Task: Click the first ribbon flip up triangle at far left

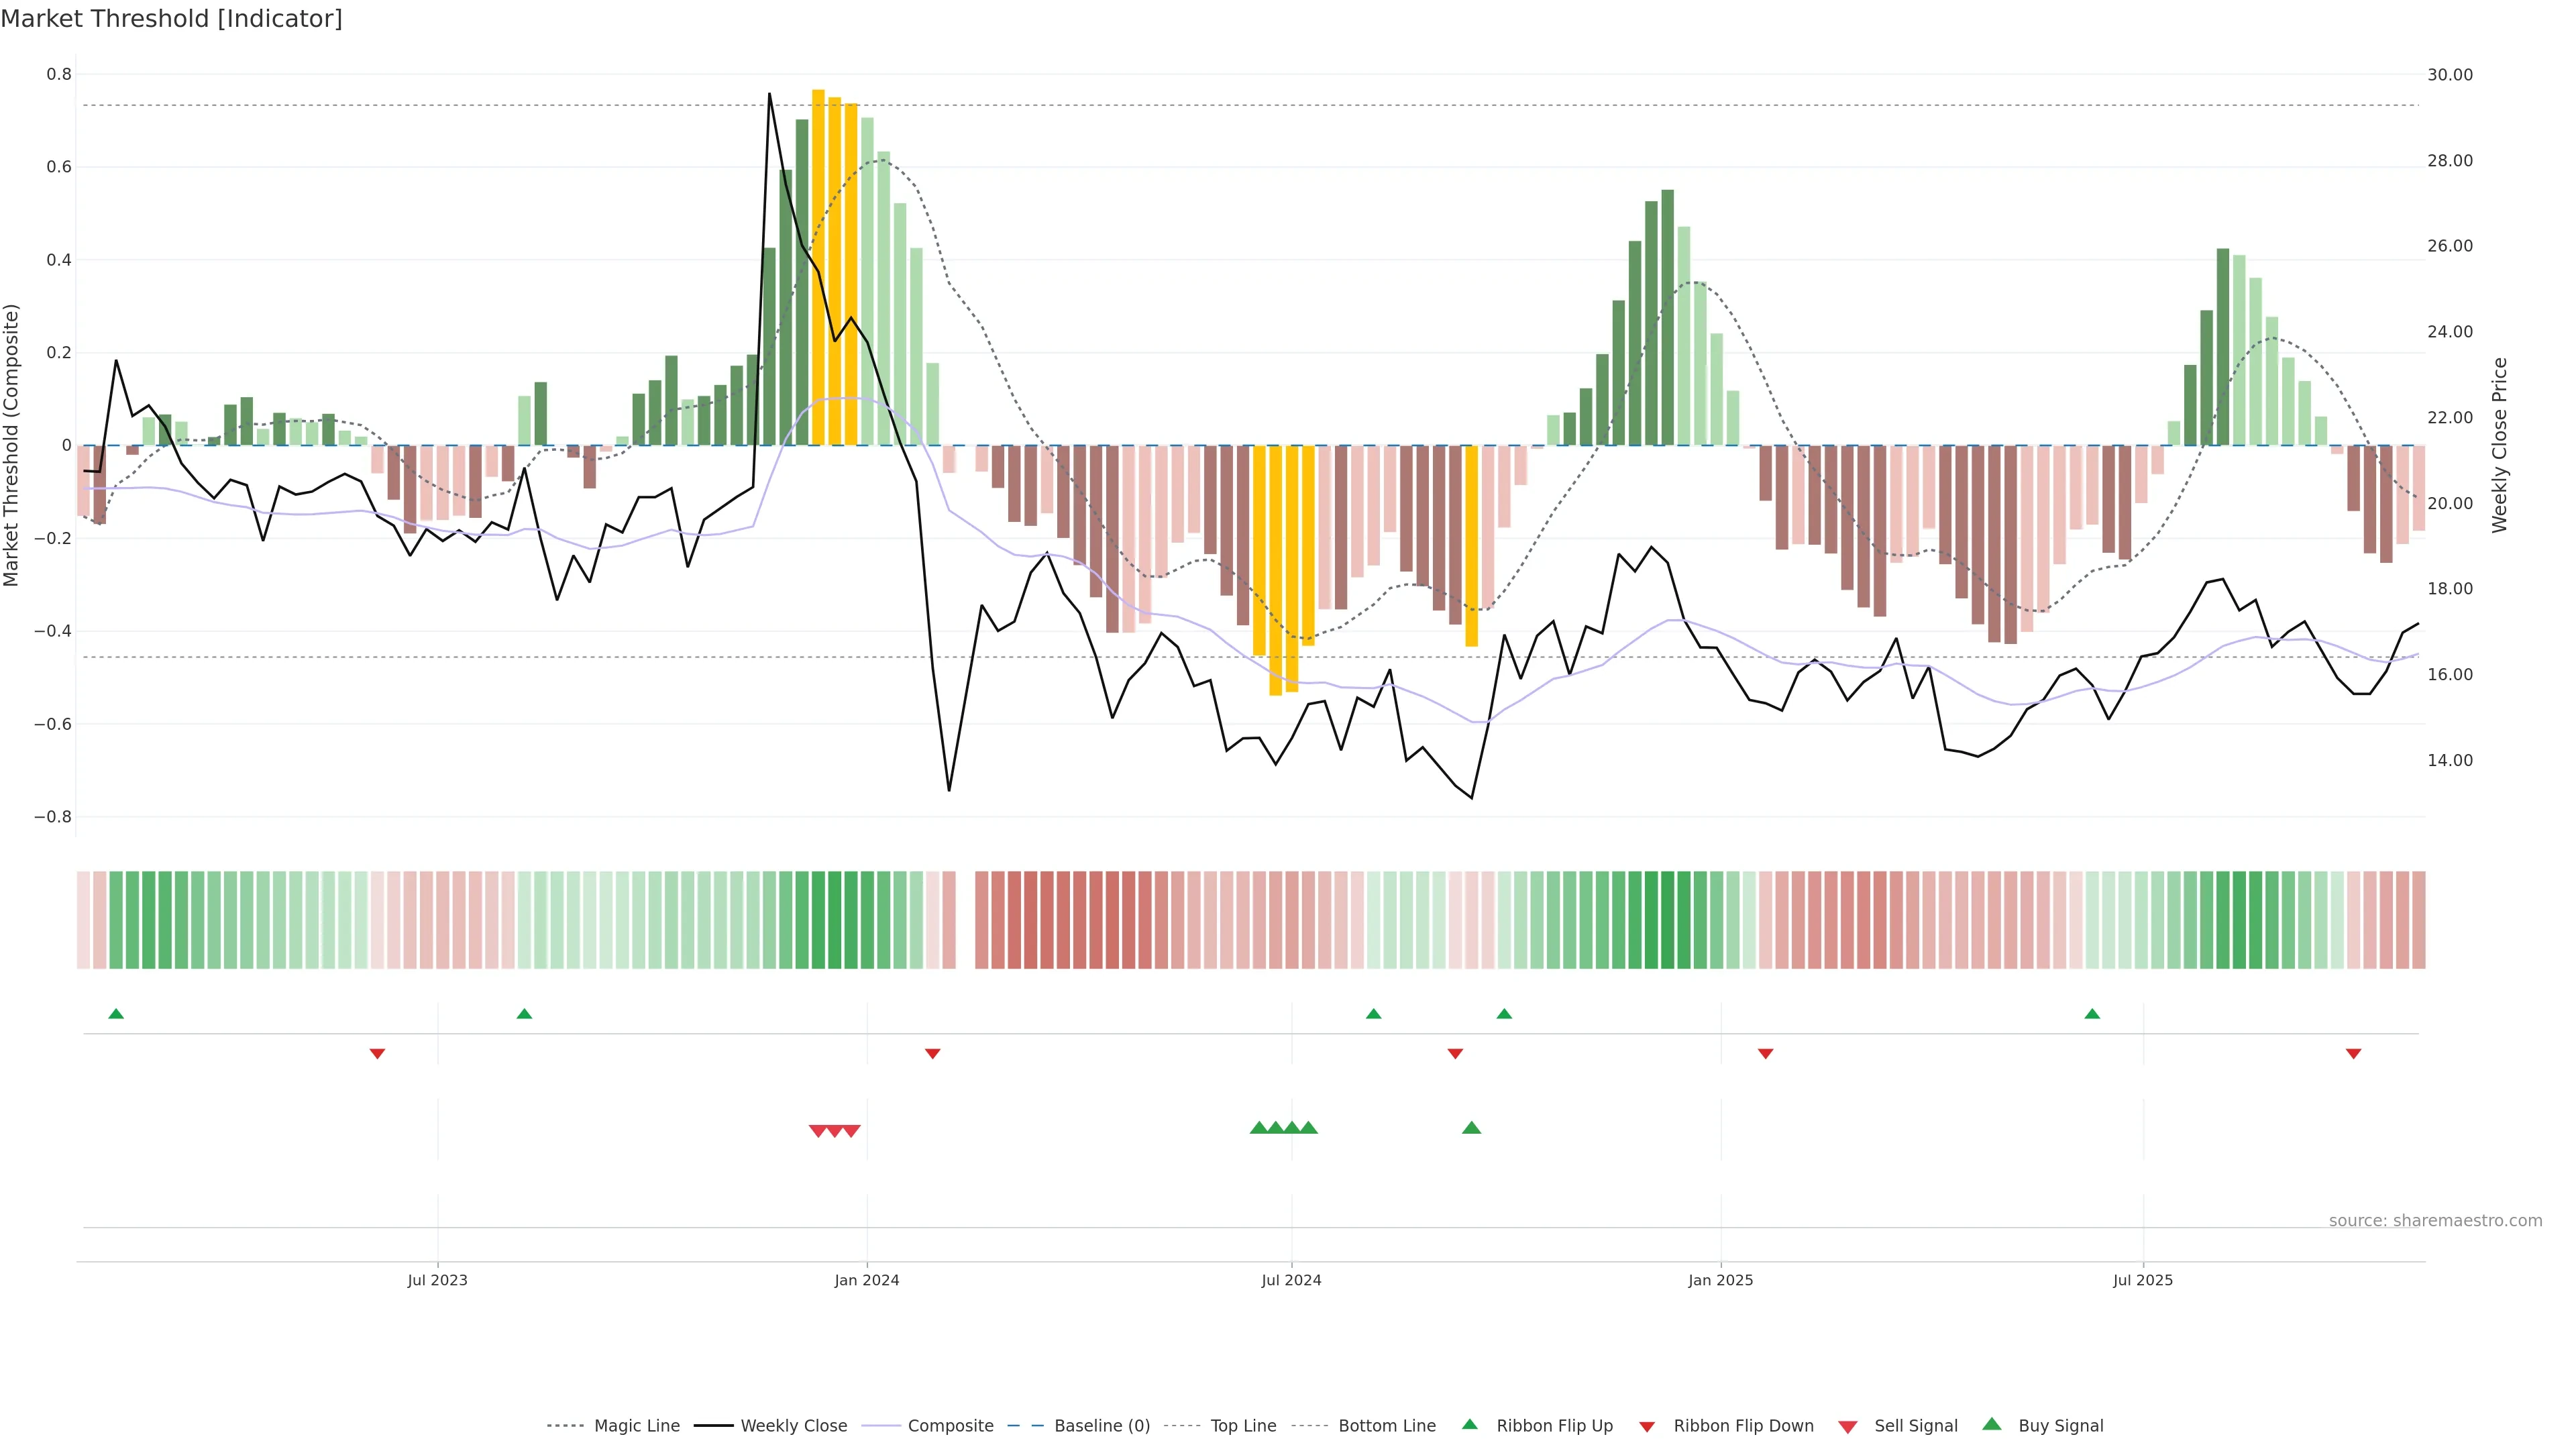Action: pos(116,1014)
